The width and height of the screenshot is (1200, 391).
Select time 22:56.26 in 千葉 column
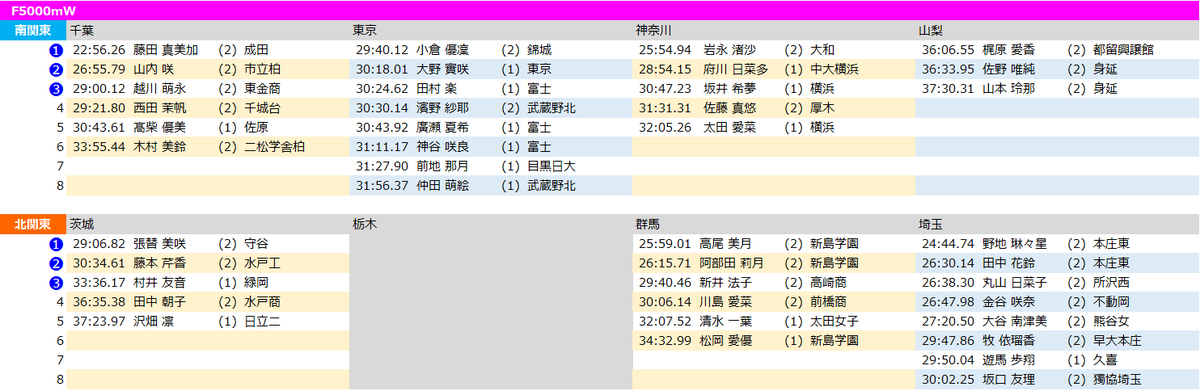(99, 49)
